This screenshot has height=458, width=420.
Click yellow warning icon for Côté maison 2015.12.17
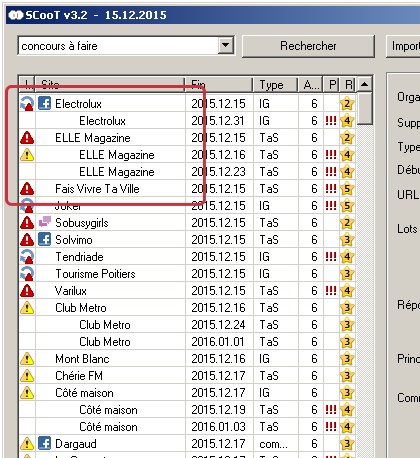27,393
